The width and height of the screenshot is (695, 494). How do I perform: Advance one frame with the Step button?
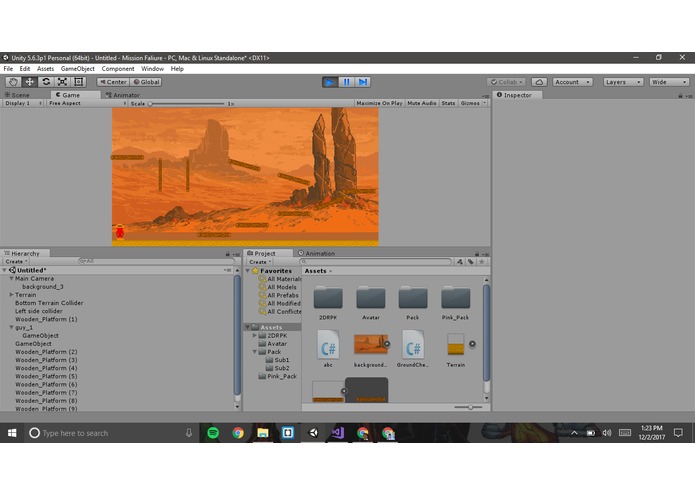coord(363,82)
